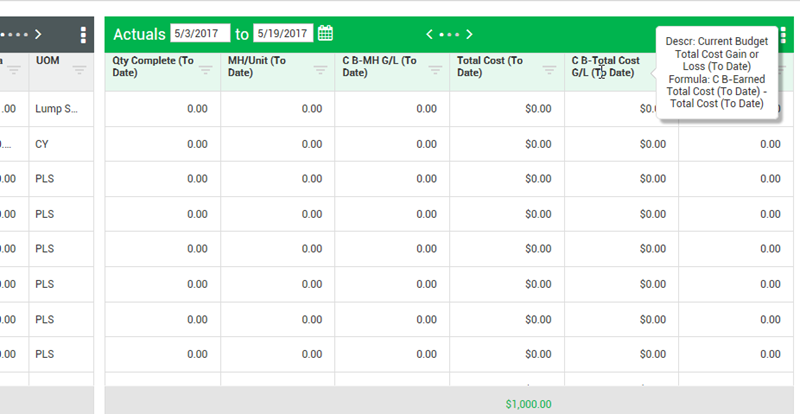
Task: Open the calendar date picker icon
Action: (326, 34)
